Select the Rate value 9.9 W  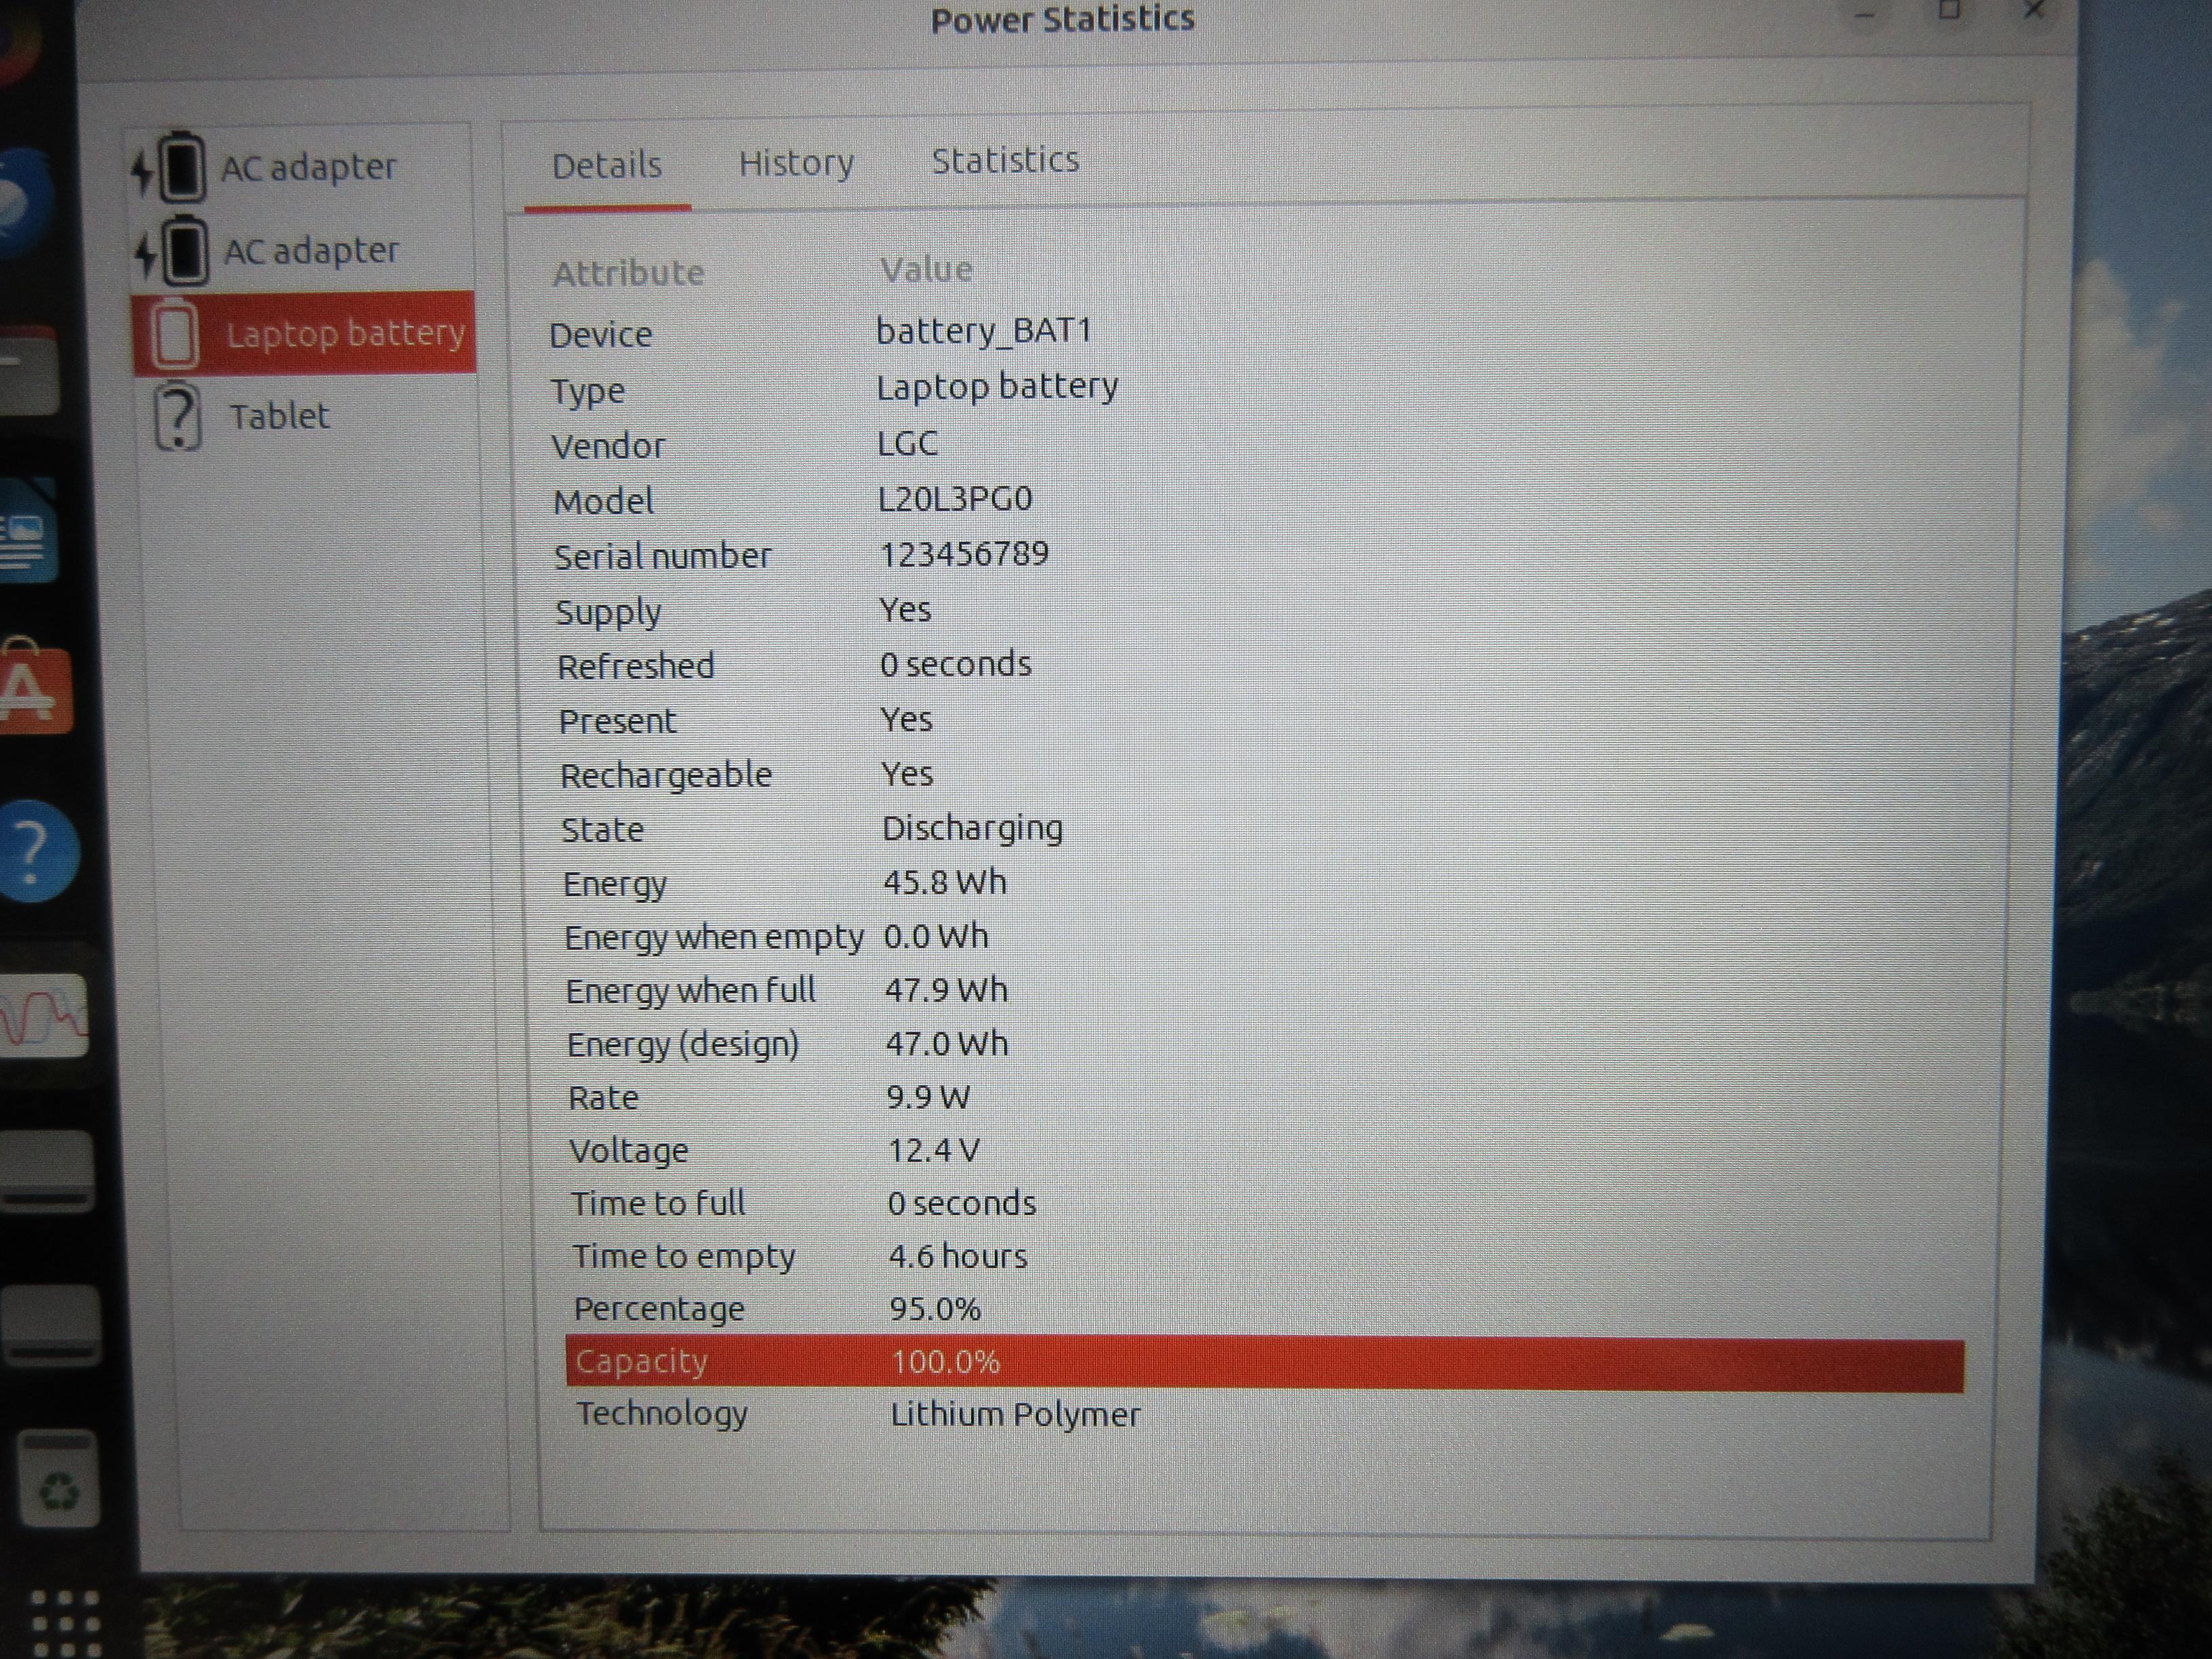pos(928,1097)
